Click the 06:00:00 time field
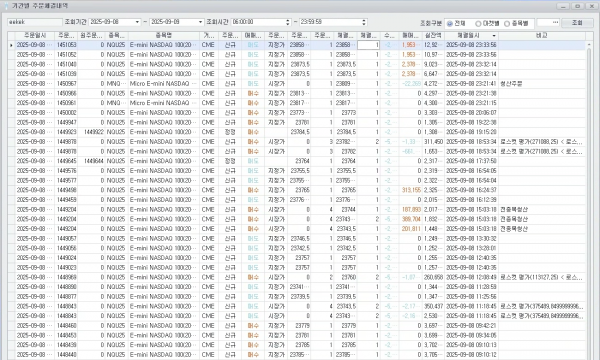Viewport: 600px width, 360px height. [258, 22]
